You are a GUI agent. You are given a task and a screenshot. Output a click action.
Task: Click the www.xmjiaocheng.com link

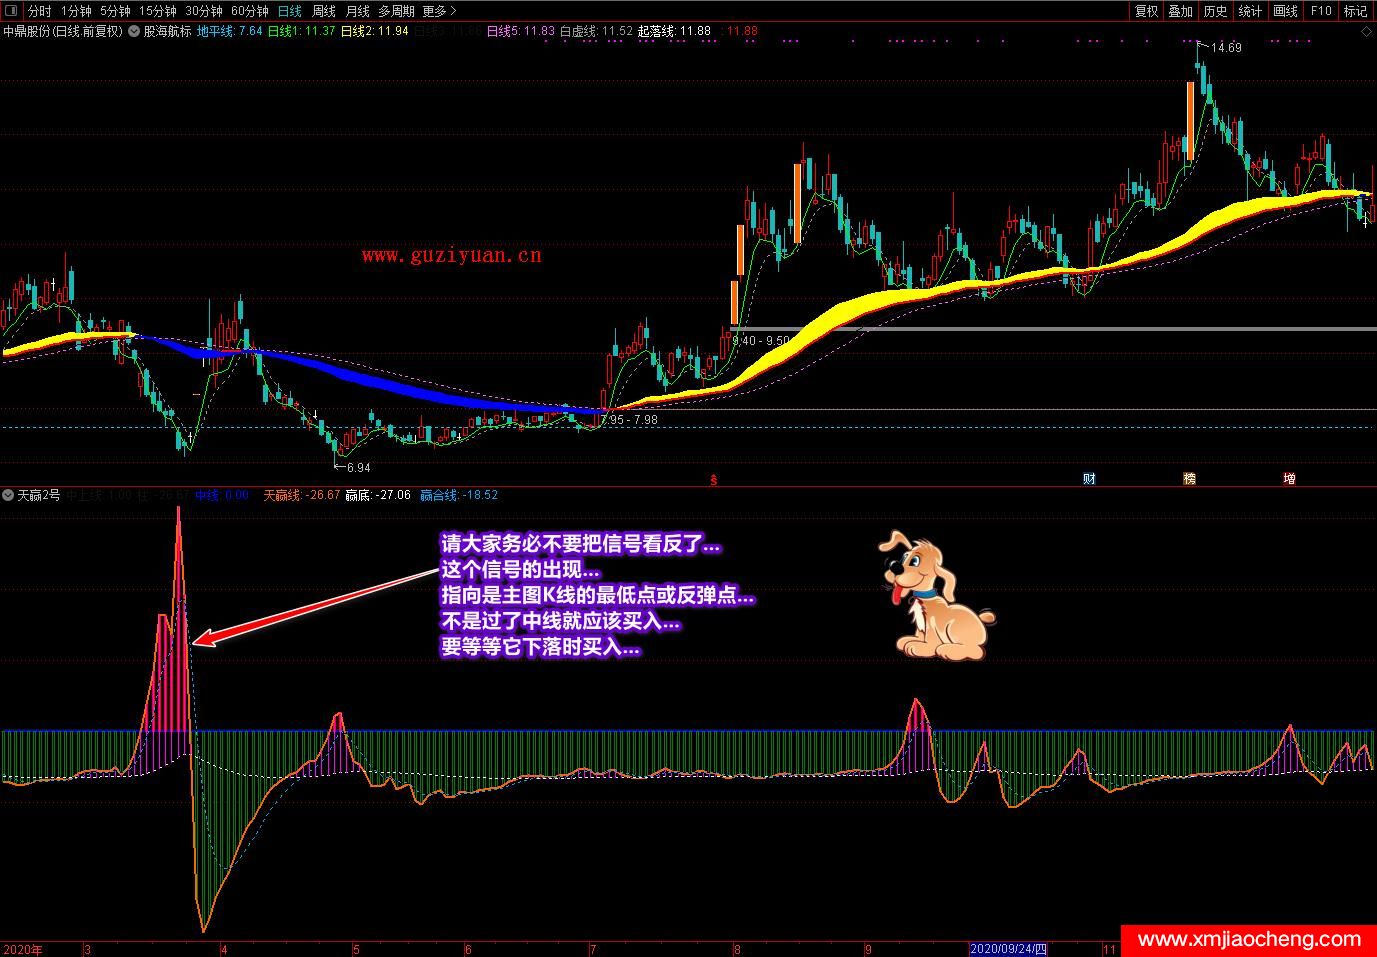[x=1249, y=940]
